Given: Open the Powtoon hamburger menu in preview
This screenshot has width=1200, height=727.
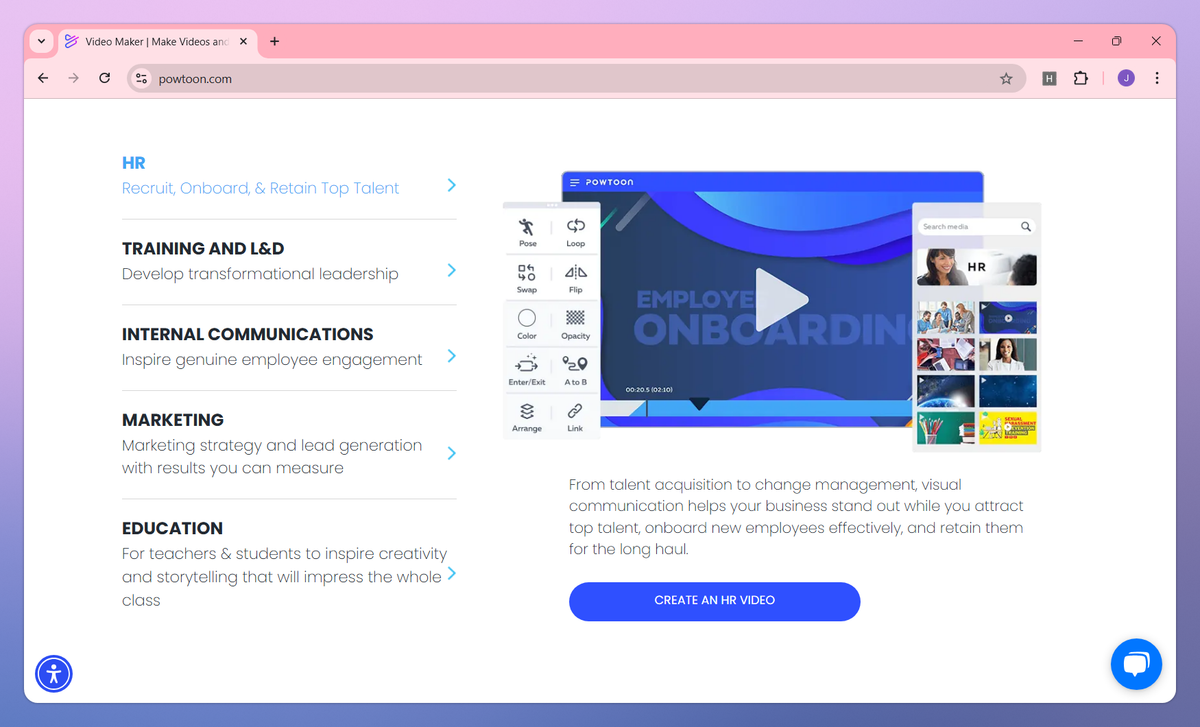Looking at the screenshot, I should pyautogui.click(x=575, y=183).
